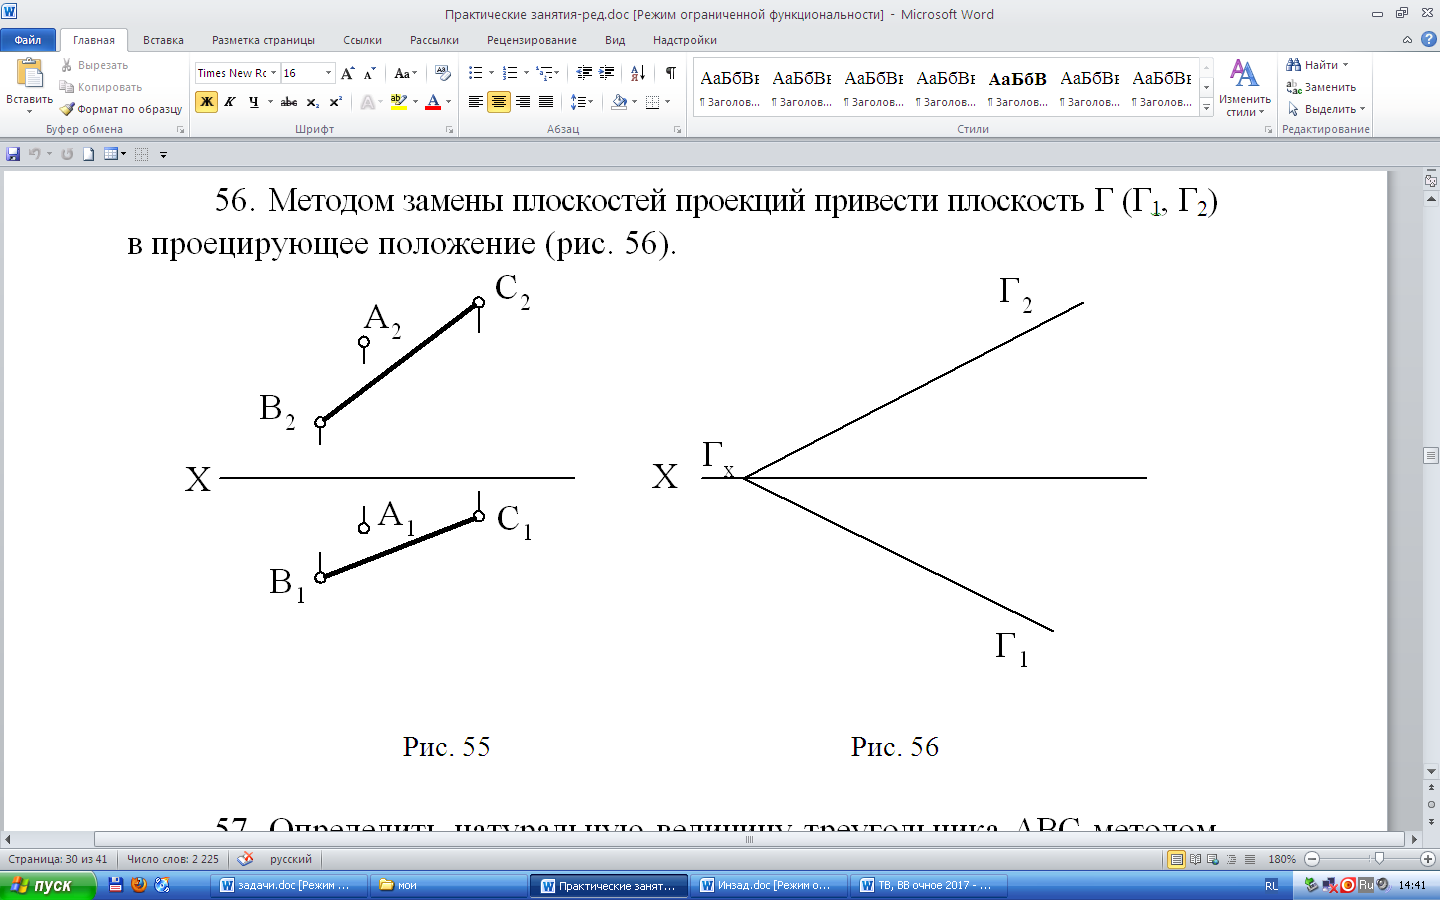Sort text with the A-Z sort icon
1440x900 pixels.
[638, 73]
